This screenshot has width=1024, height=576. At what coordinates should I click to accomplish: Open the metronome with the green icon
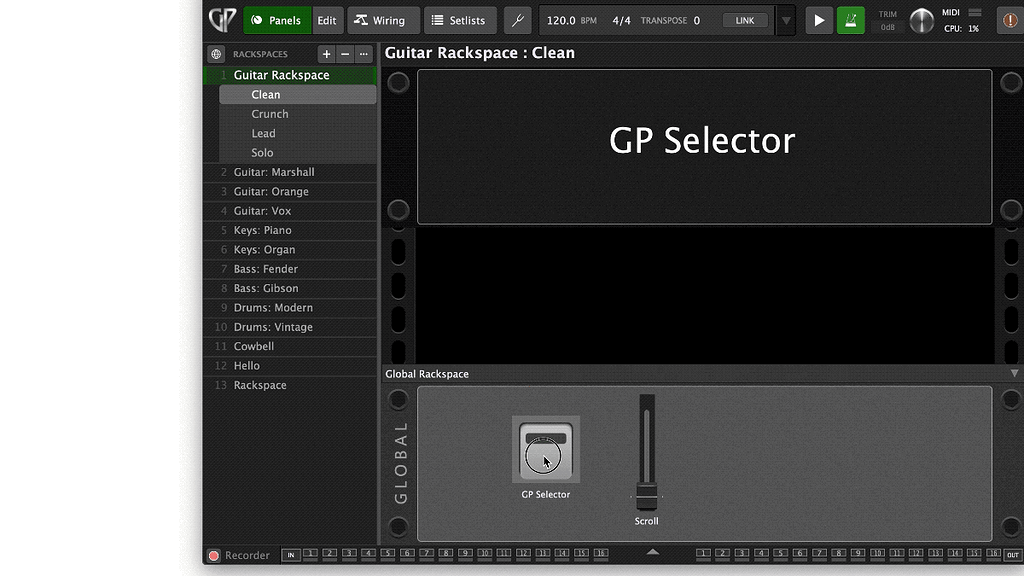851,19
